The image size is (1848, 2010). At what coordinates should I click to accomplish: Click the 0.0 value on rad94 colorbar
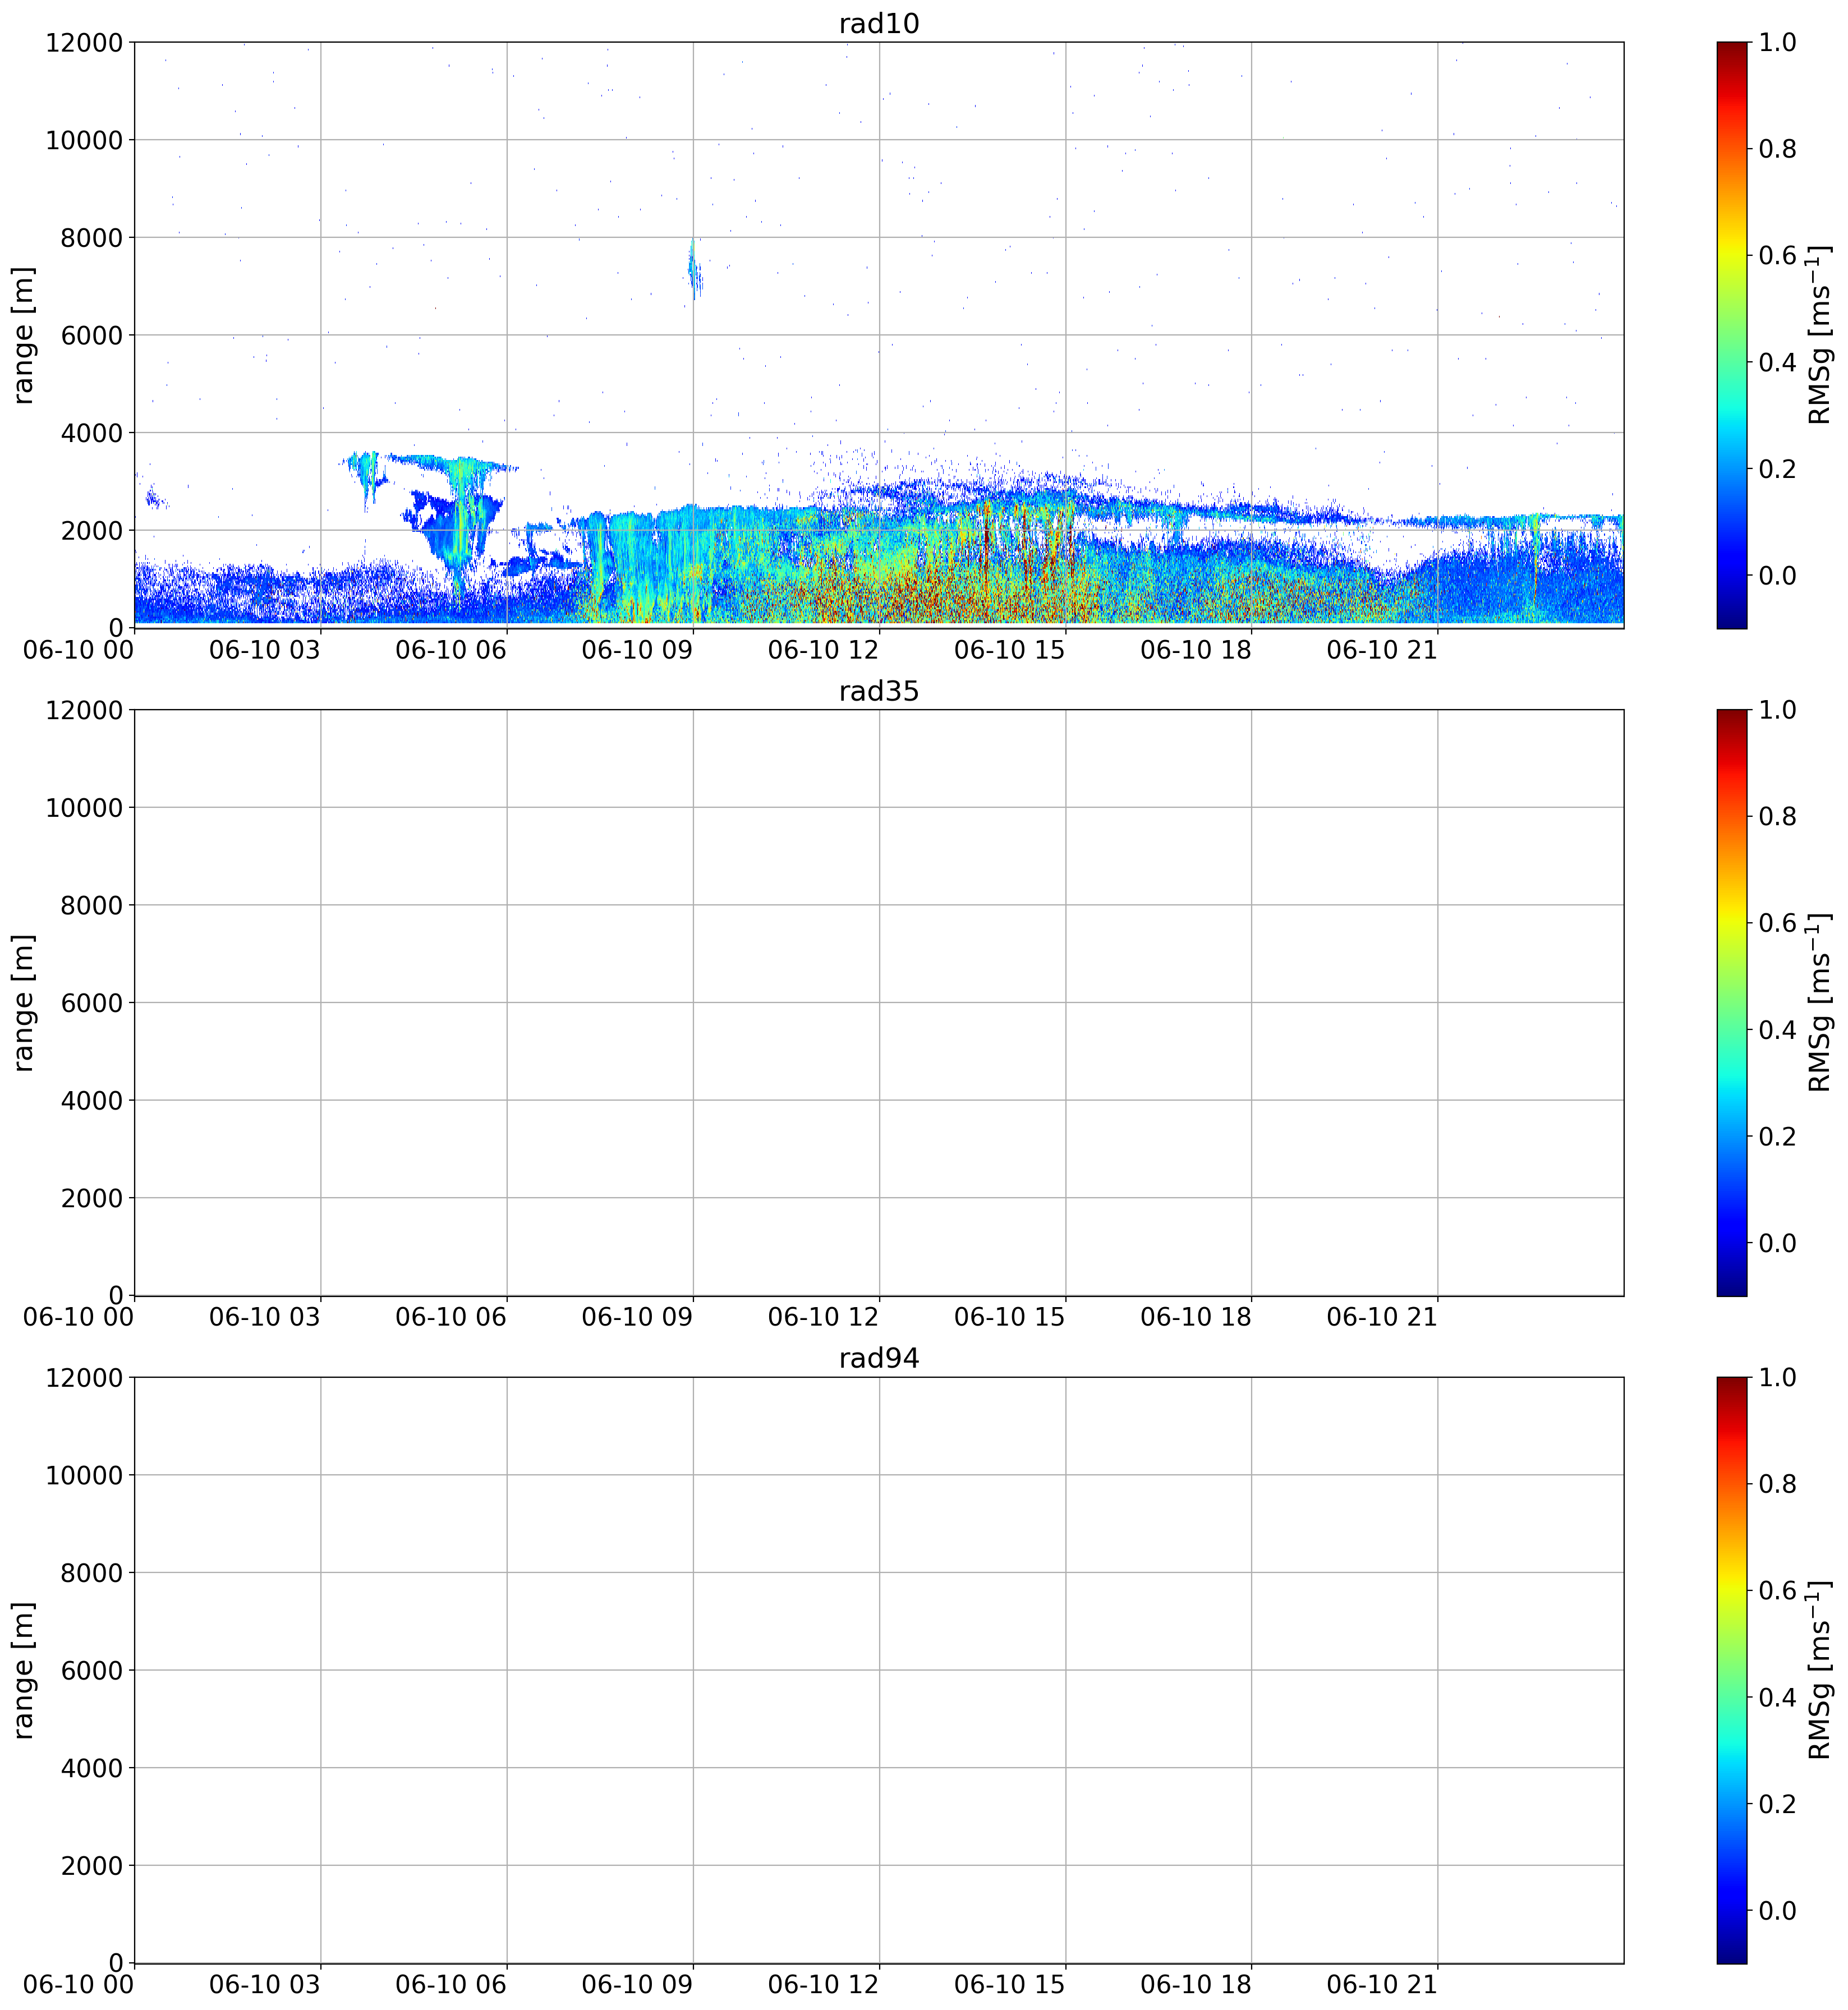click(x=1778, y=1910)
